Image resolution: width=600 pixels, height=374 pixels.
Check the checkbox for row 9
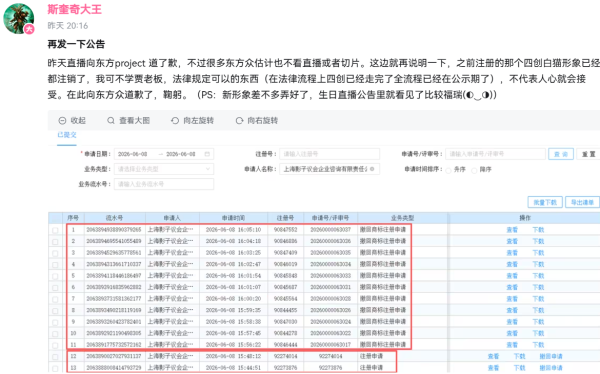(x=55, y=322)
